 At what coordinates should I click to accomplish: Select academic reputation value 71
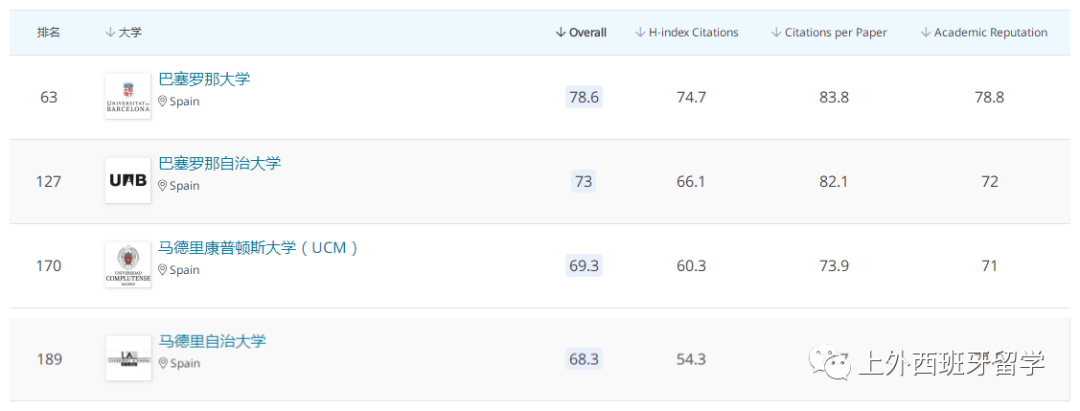point(989,266)
